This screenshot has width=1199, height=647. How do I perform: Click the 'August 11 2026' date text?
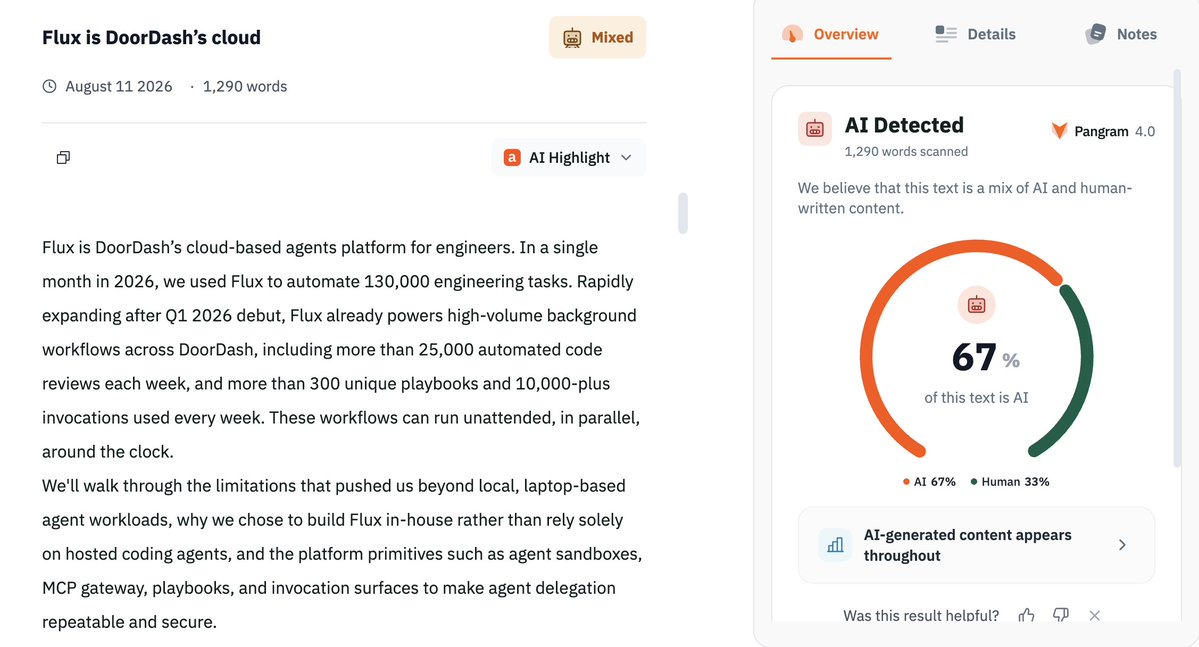coord(119,86)
